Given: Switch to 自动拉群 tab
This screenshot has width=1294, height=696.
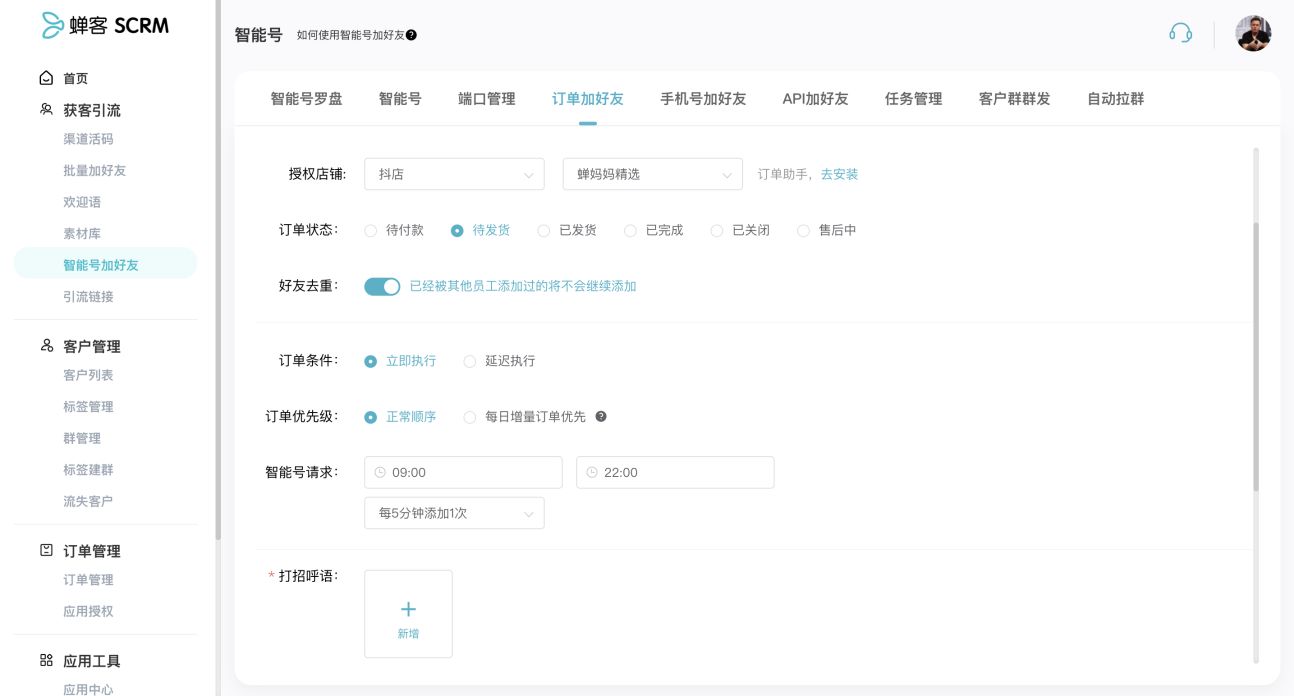Looking at the screenshot, I should point(1116,99).
